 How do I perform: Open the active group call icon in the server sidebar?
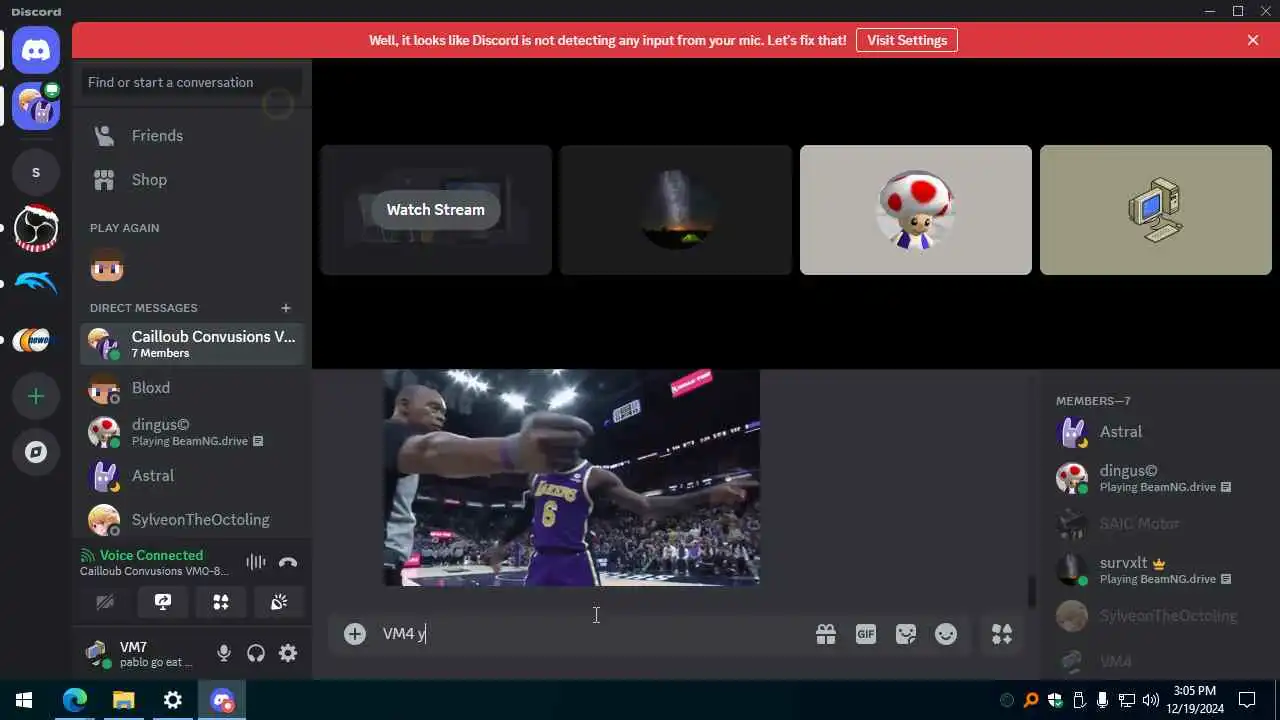point(36,106)
